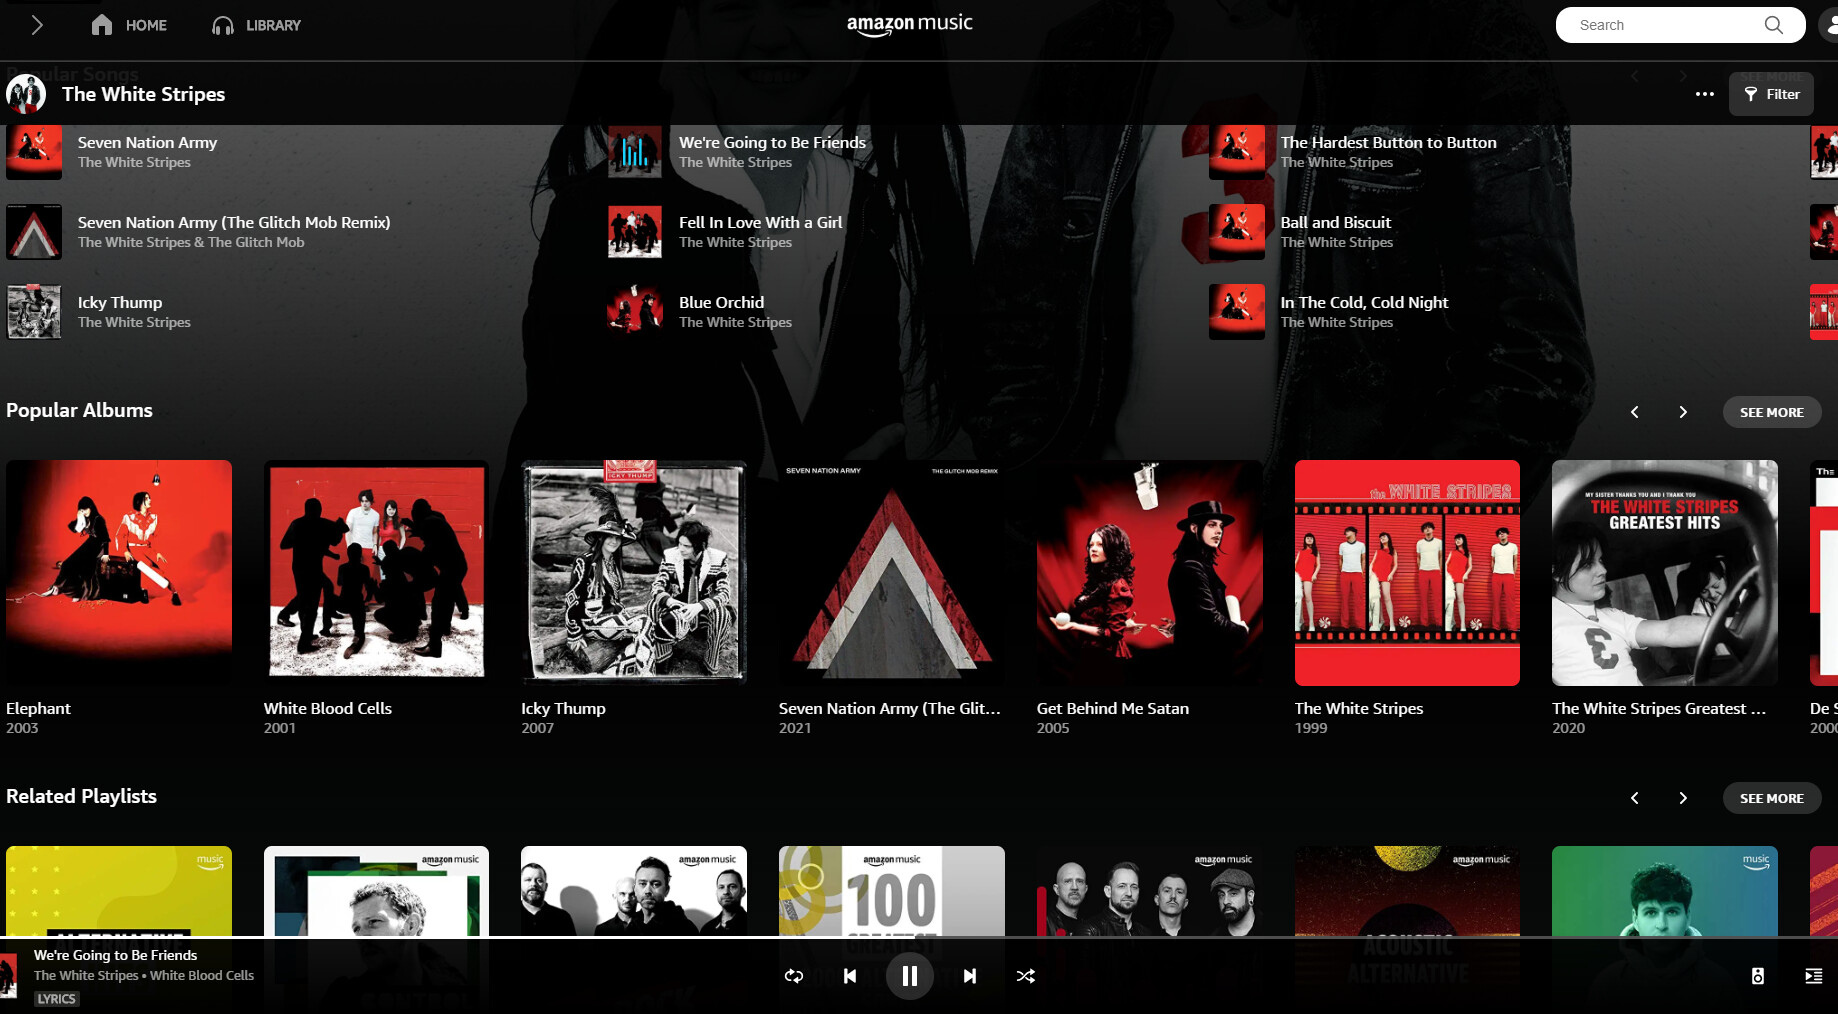This screenshot has height=1014, width=1838.
Task: Open the Icky Thump 2007 album cover
Action: coord(634,573)
